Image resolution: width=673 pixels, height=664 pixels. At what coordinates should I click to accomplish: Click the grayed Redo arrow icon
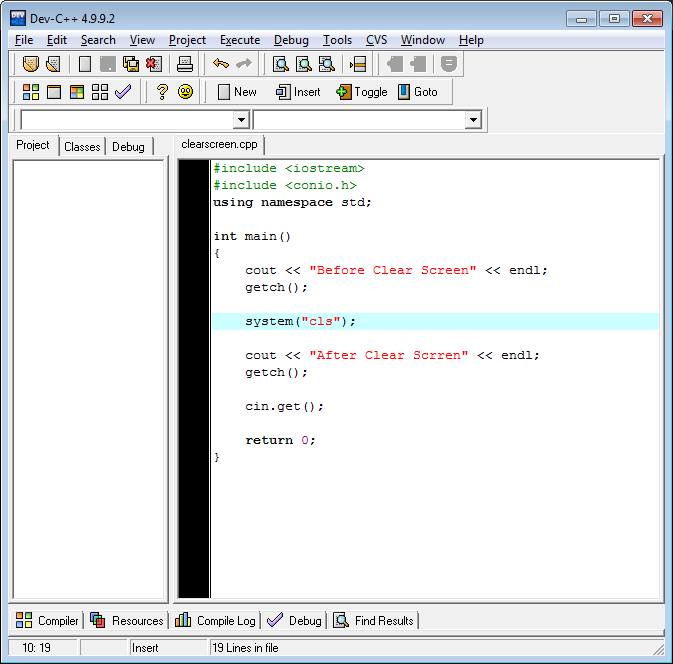click(x=244, y=64)
